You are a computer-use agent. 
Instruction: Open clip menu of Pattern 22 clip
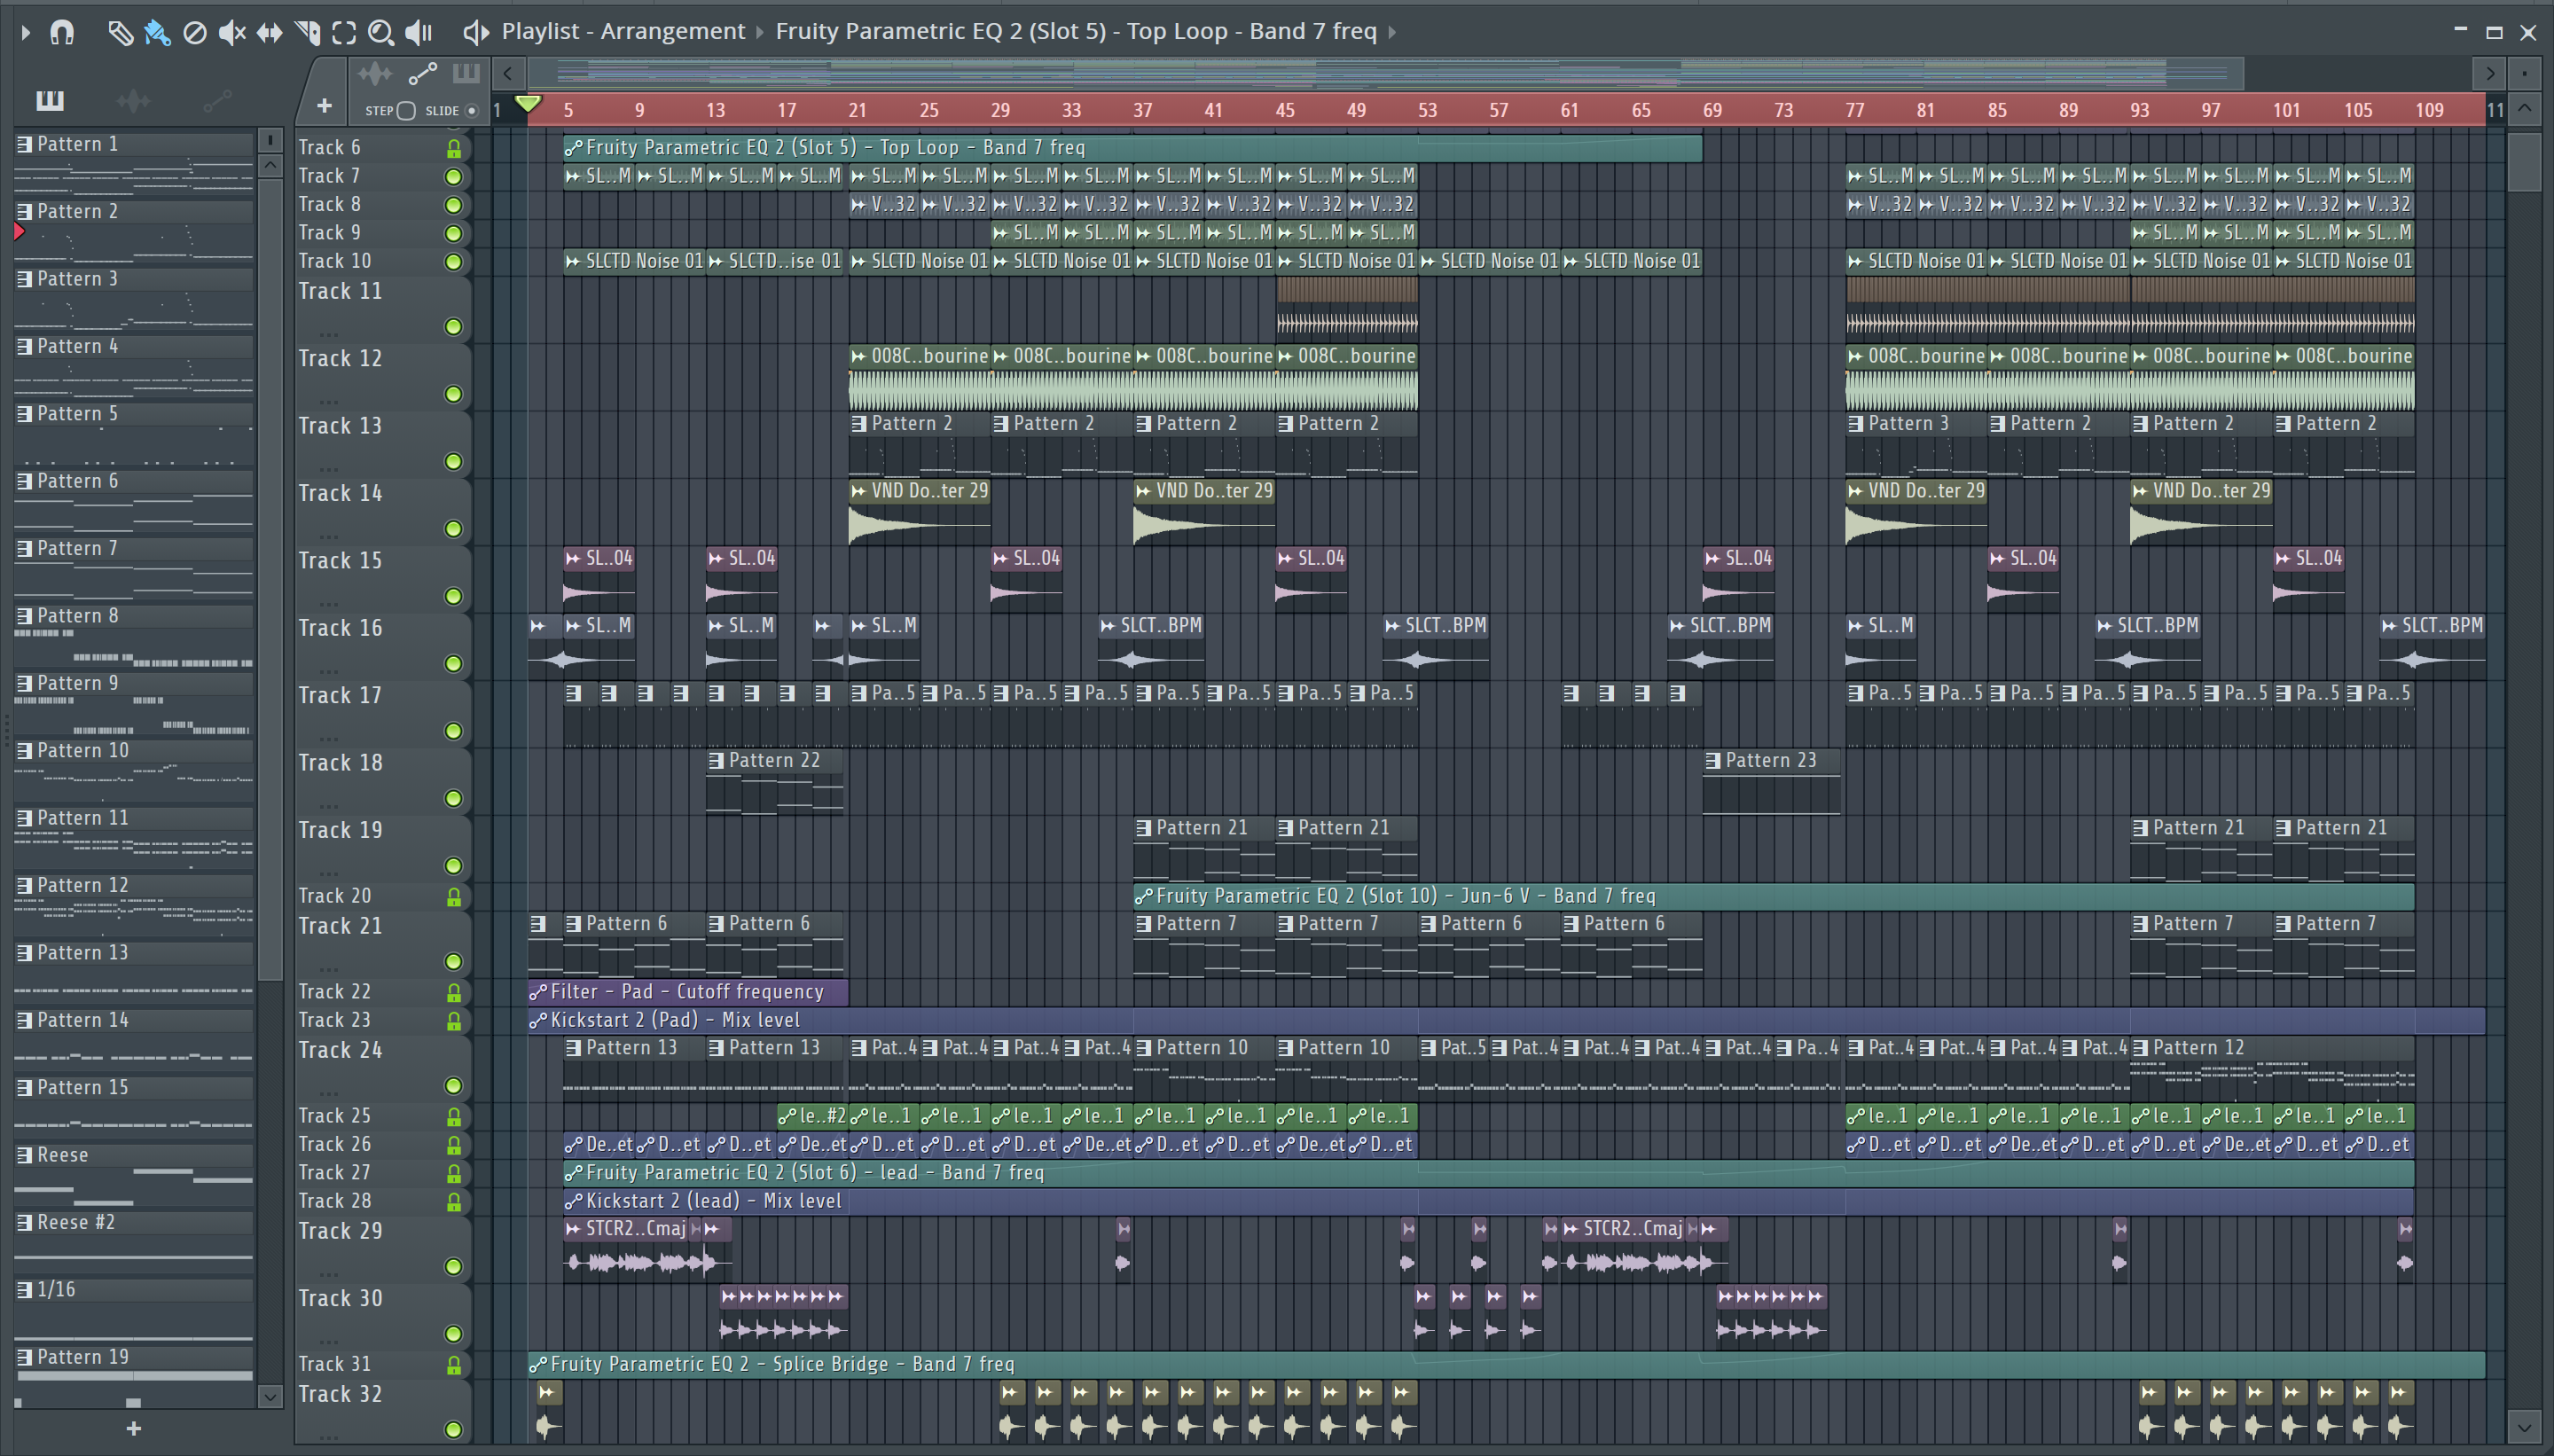(716, 761)
